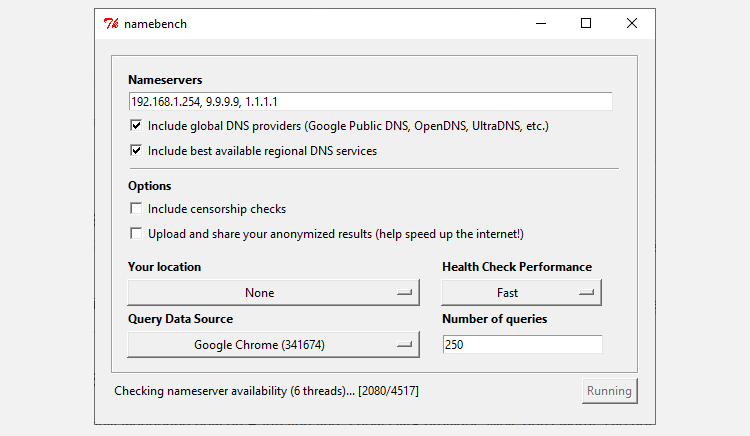The image size is (750, 436).
Task: Uncheck Include global DNS providers checkbox
Action: (x=135, y=126)
